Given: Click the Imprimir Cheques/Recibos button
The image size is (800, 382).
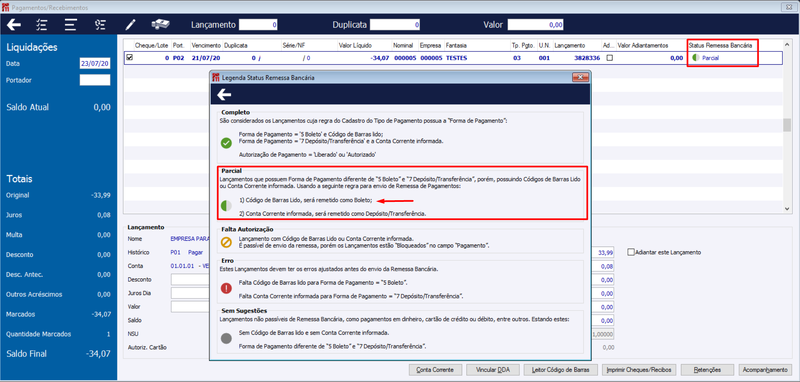Looking at the screenshot, I should (639, 370).
